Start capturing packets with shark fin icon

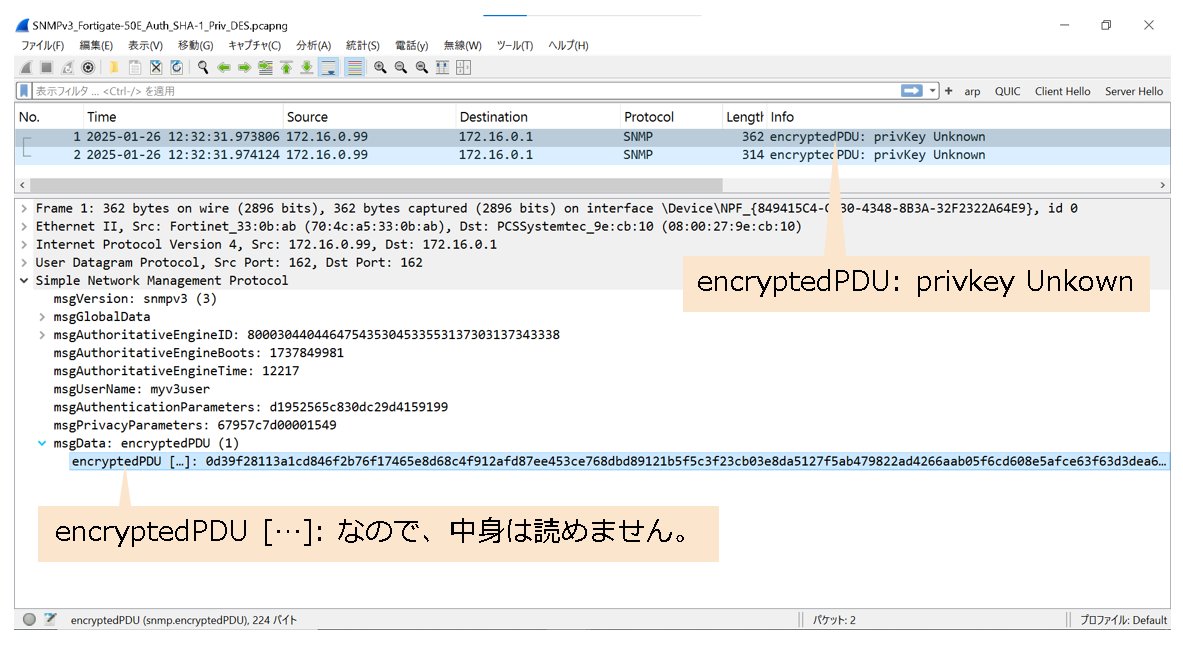(26, 68)
